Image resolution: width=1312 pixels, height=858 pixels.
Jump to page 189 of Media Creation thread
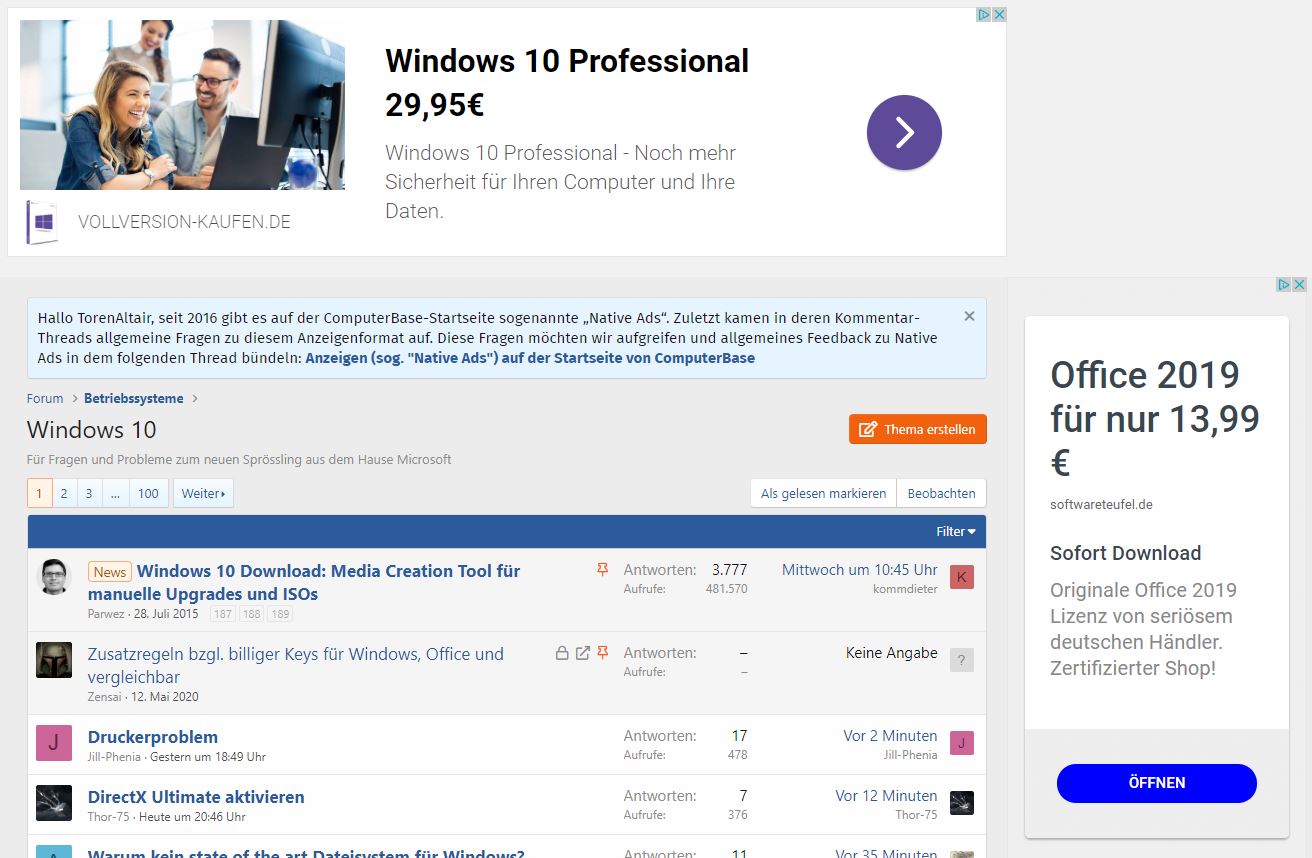coord(280,614)
